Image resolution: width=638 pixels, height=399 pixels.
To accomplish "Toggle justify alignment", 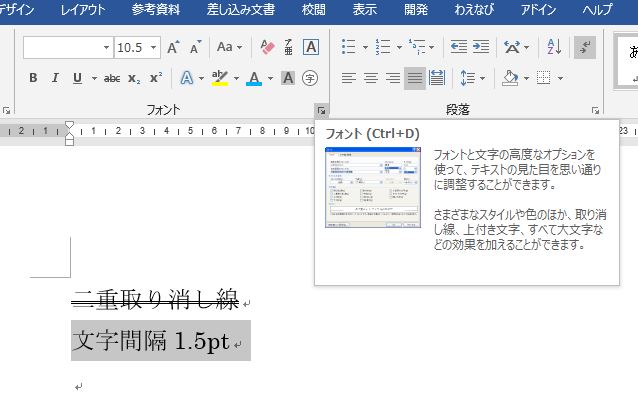I will click(x=415, y=78).
